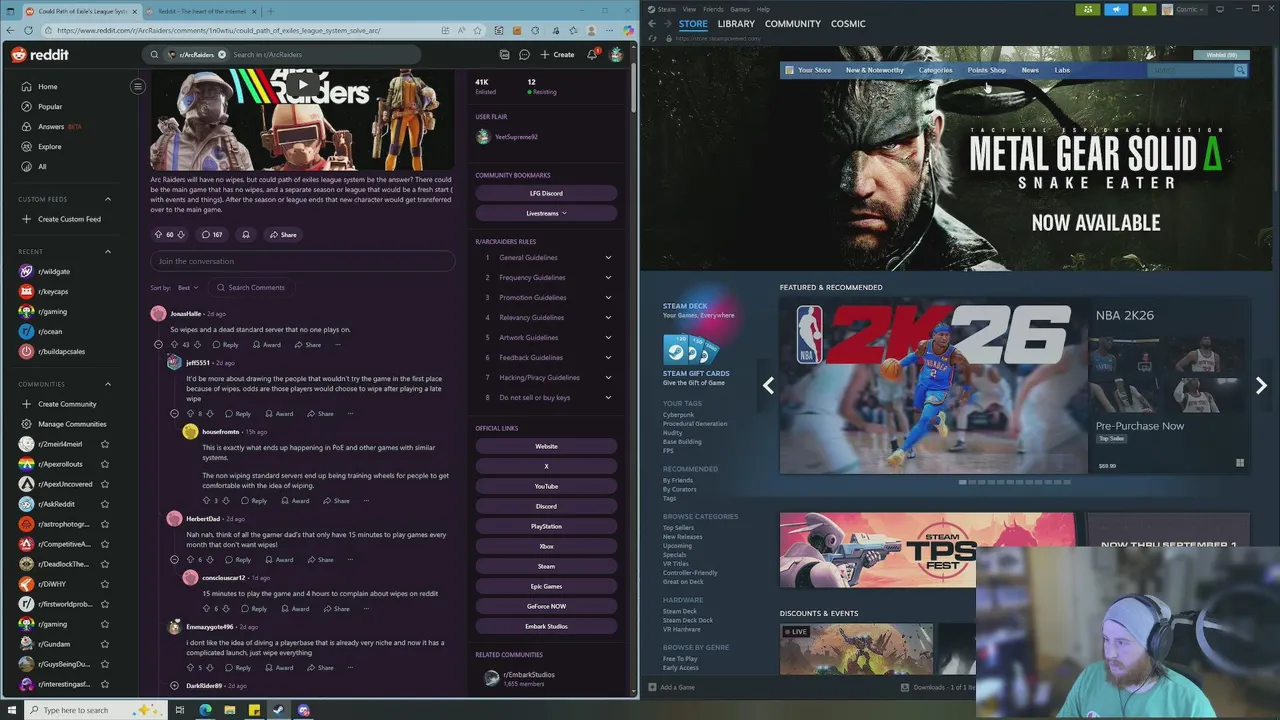Open the 167 comments button
The width and height of the screenshot is (1280, 720).
[x=212, y=235]
